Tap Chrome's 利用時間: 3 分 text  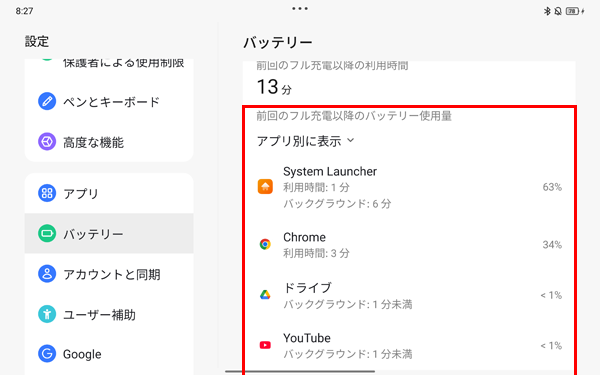click(316, 253)
